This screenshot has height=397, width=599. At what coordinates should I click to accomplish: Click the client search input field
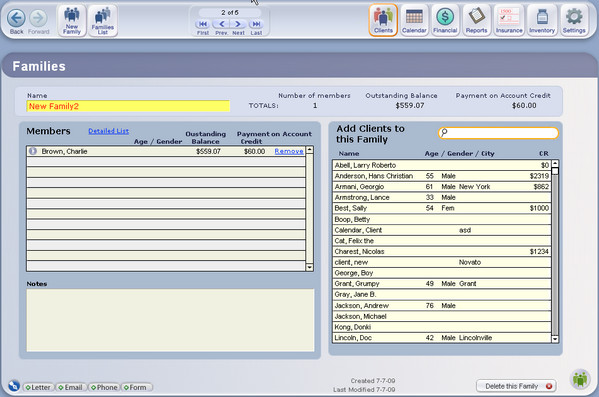pos(498,133)
